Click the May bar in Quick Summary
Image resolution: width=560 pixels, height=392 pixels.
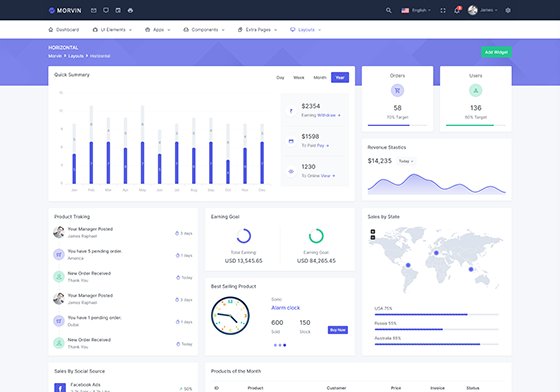[x=142, y=145]
